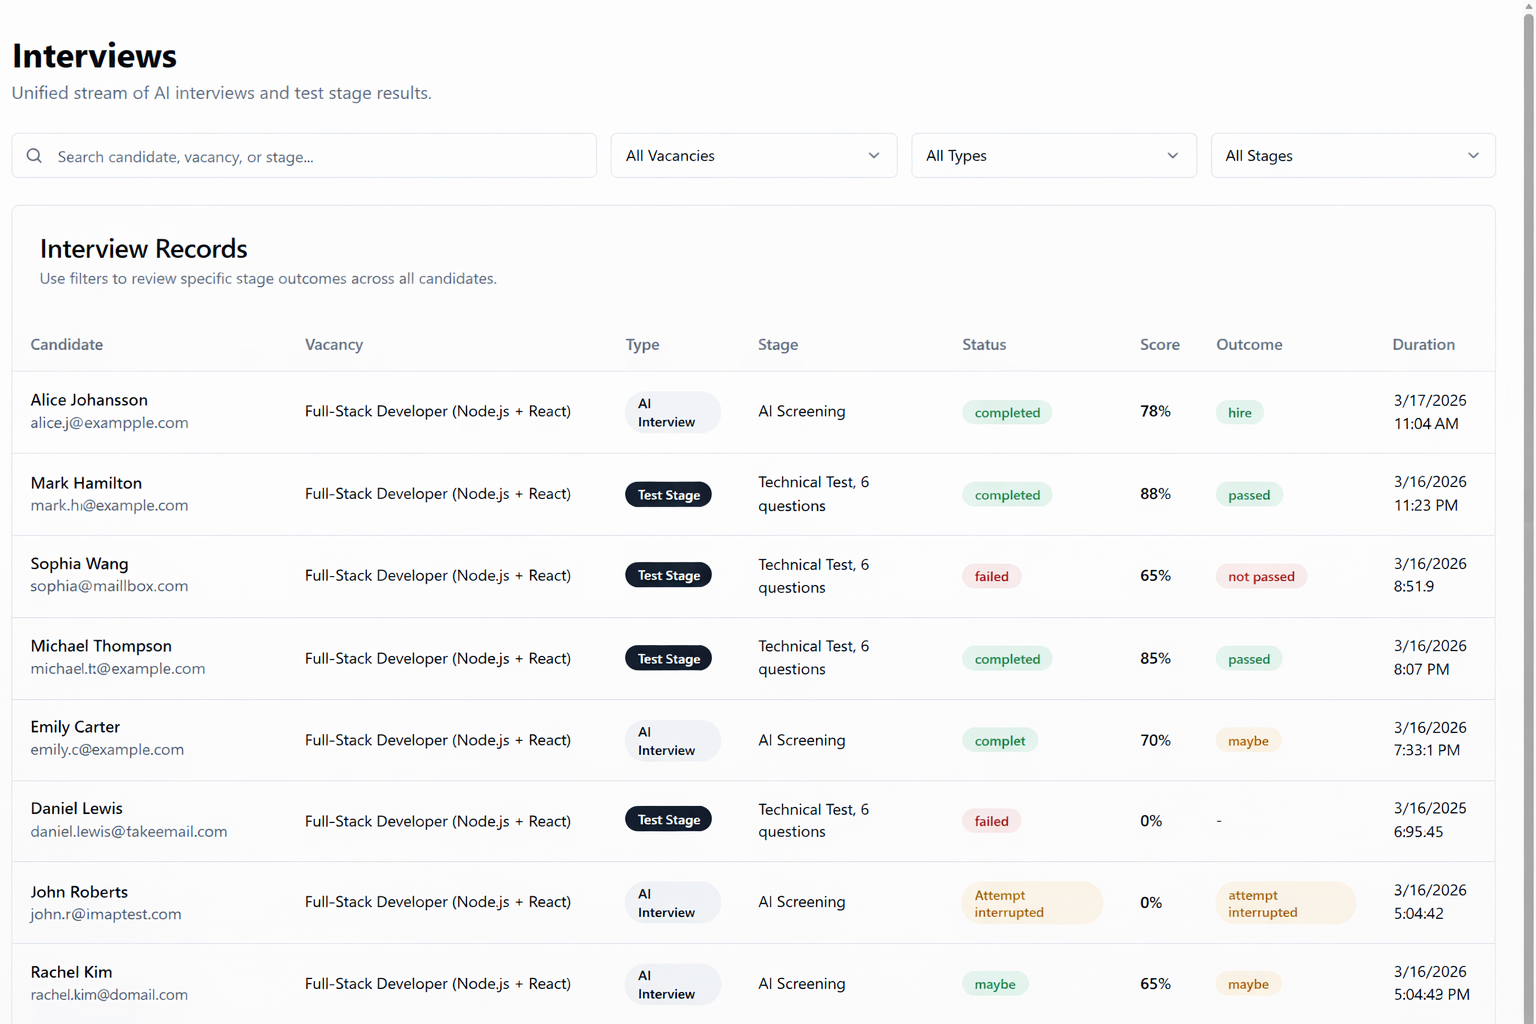This screenshot has height=1024, width=1536.
Task: Click email daniel.lewis@takeemail.com
Action: 129,831
